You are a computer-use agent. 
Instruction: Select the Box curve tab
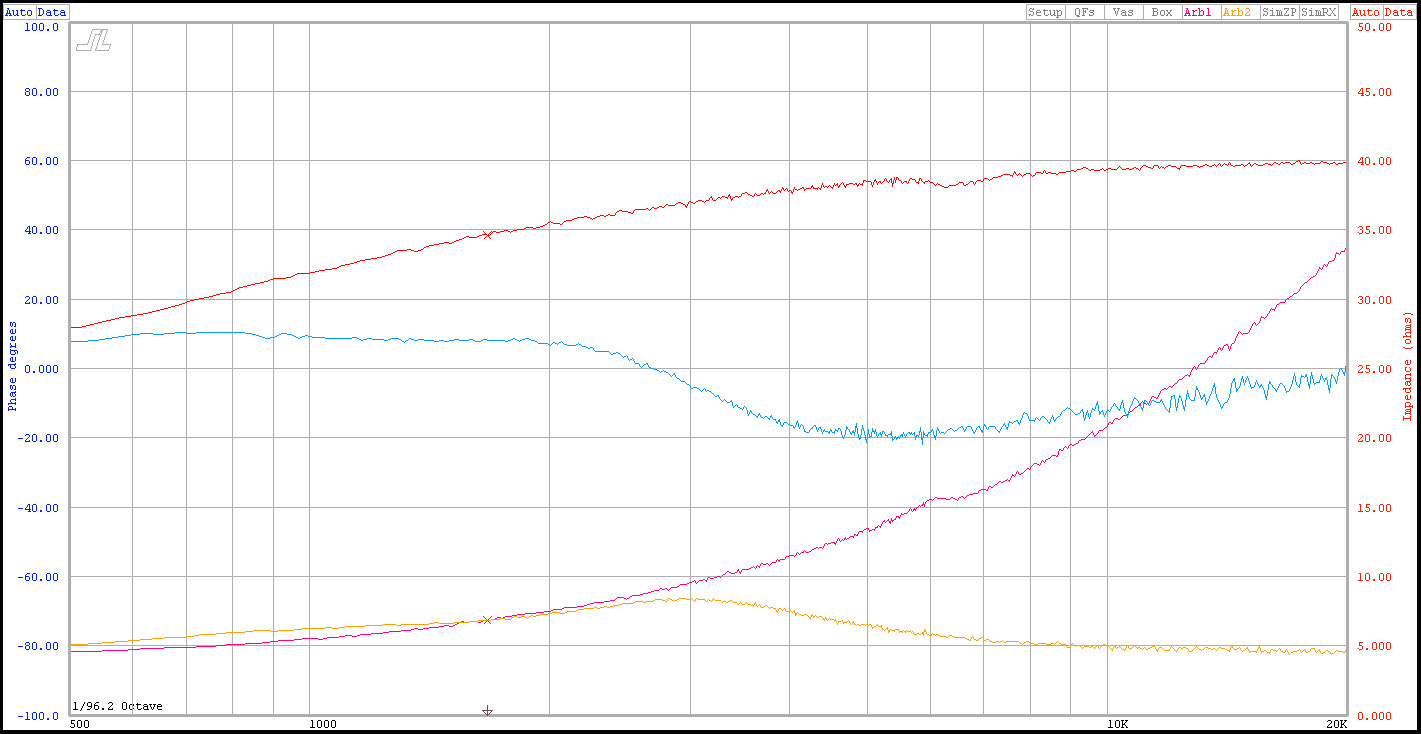click(x=1161, y=12)
